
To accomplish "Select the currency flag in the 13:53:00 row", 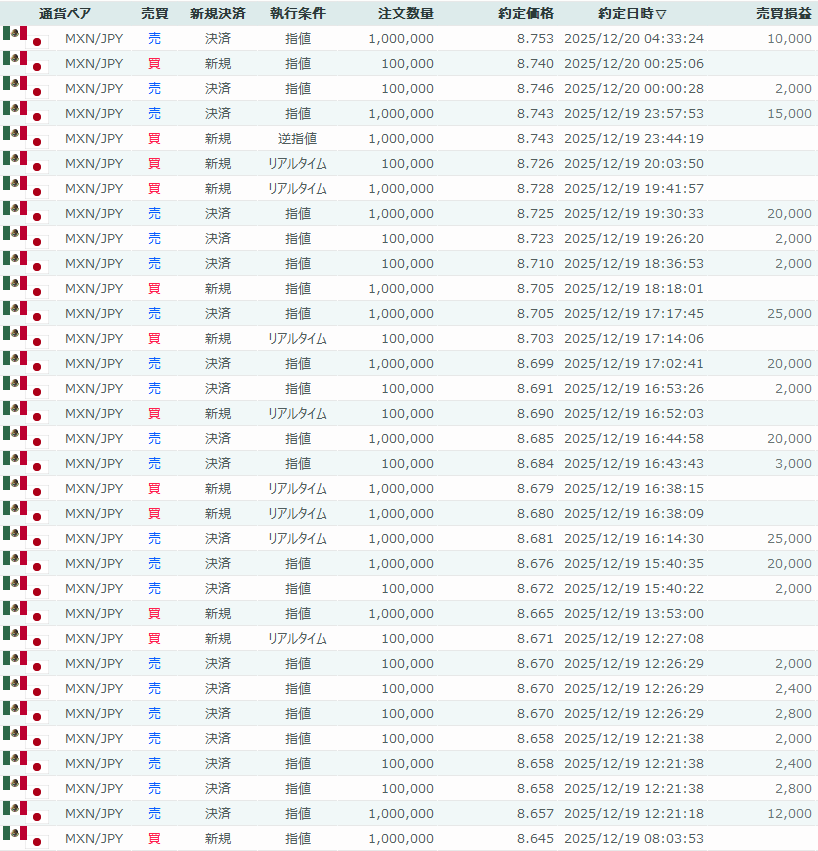I will 24,613.
